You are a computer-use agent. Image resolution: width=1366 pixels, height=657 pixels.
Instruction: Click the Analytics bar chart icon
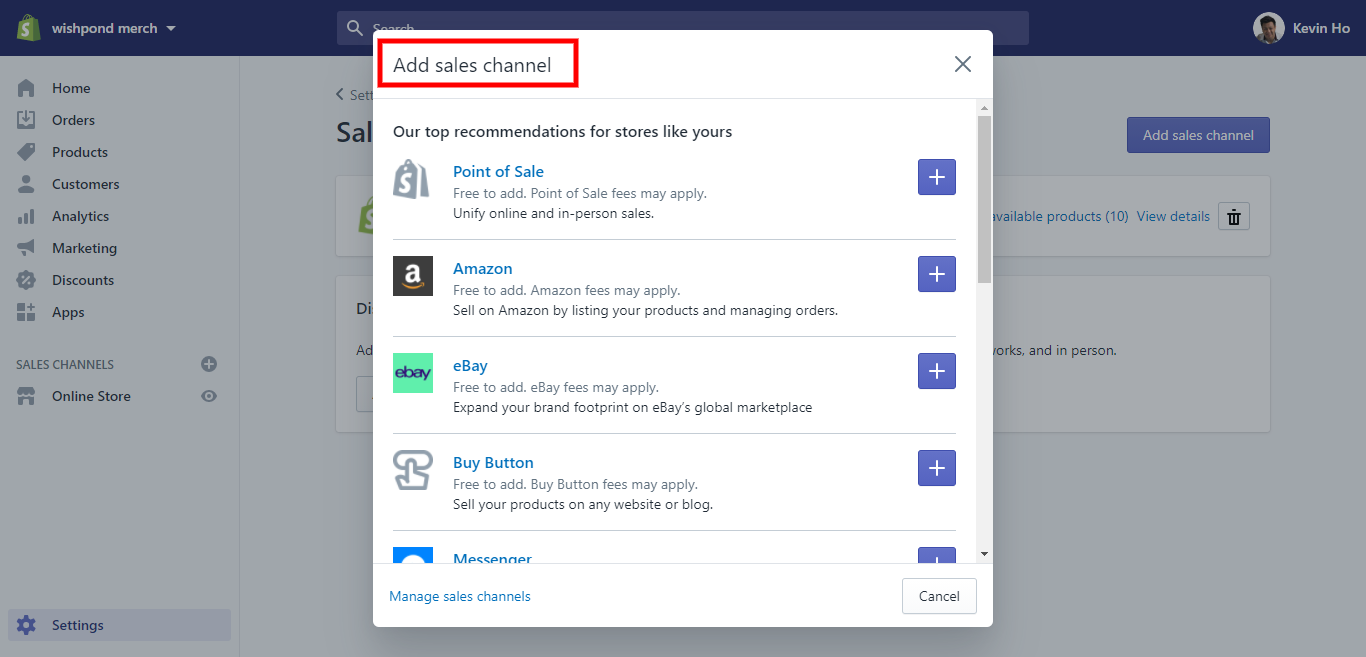pos(26,216)
